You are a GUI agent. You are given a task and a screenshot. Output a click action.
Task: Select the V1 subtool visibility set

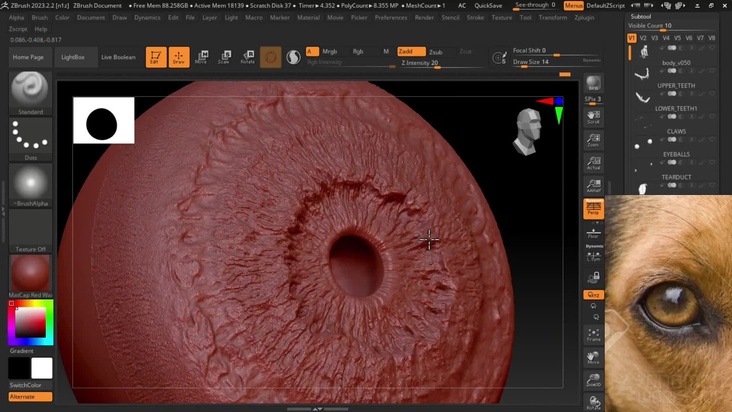pos(632,38)
